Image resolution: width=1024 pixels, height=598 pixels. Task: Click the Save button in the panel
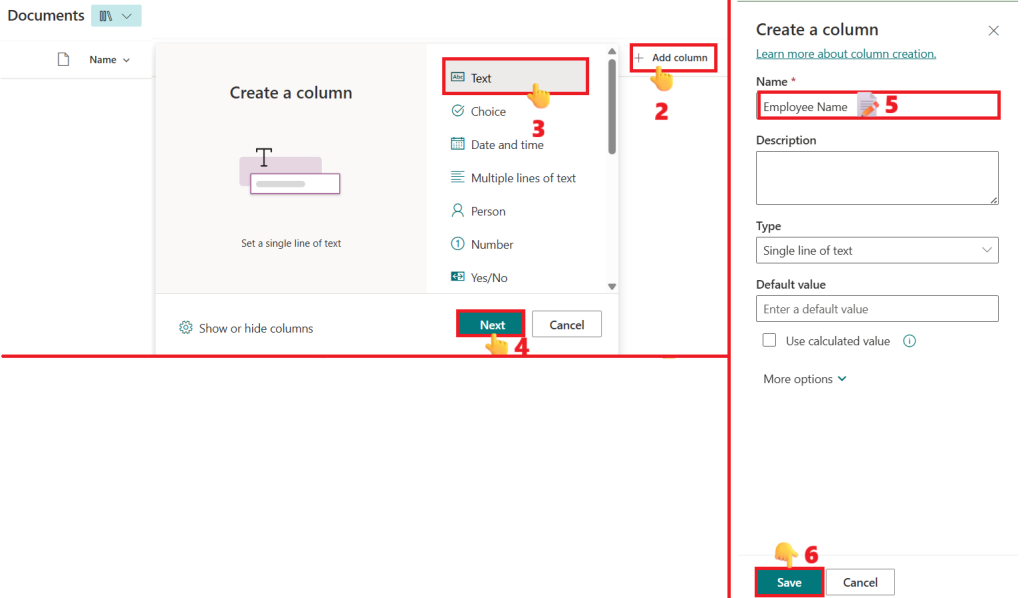click(x=788, y=582)
